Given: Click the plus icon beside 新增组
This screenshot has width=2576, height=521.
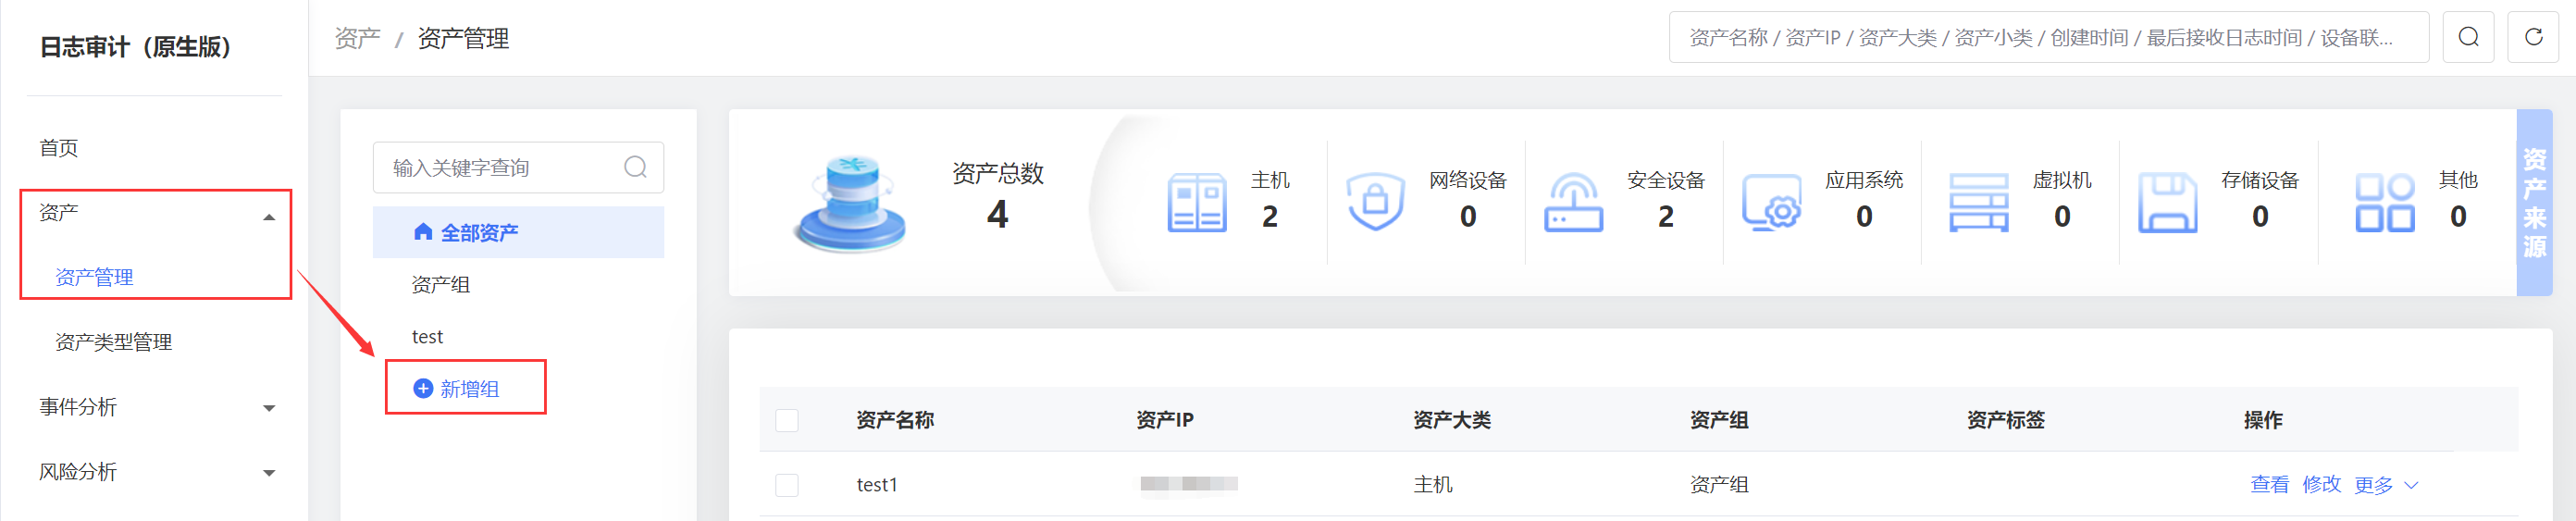Looking at the screenshot, I should coord(423,388).
